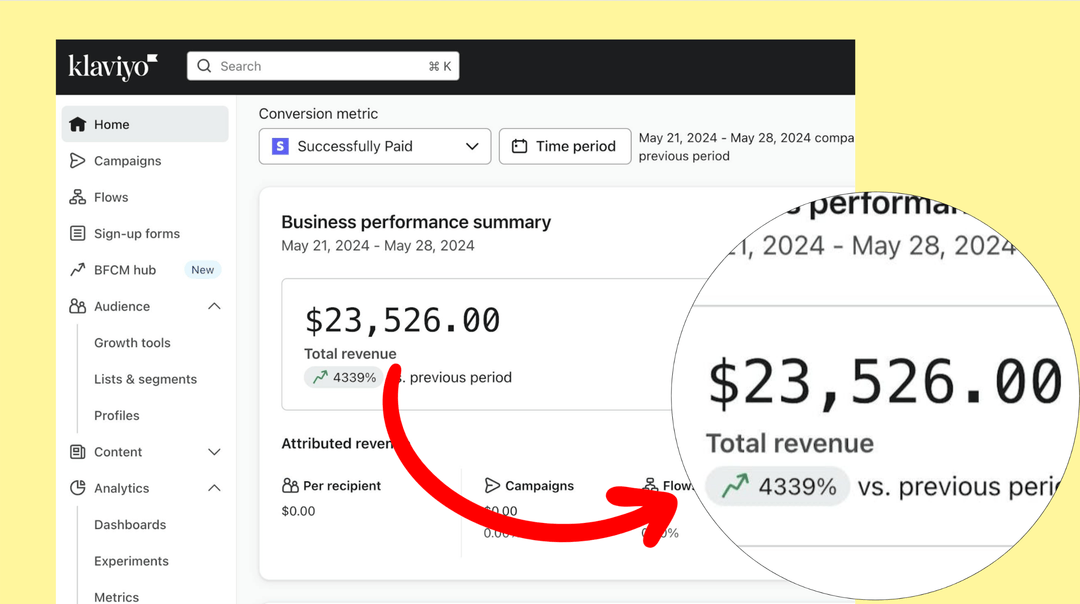The width and height of the screenshot is (1080, 604).
Task: Click the Flows sidebar icon
Action: (x=77, y=197)
